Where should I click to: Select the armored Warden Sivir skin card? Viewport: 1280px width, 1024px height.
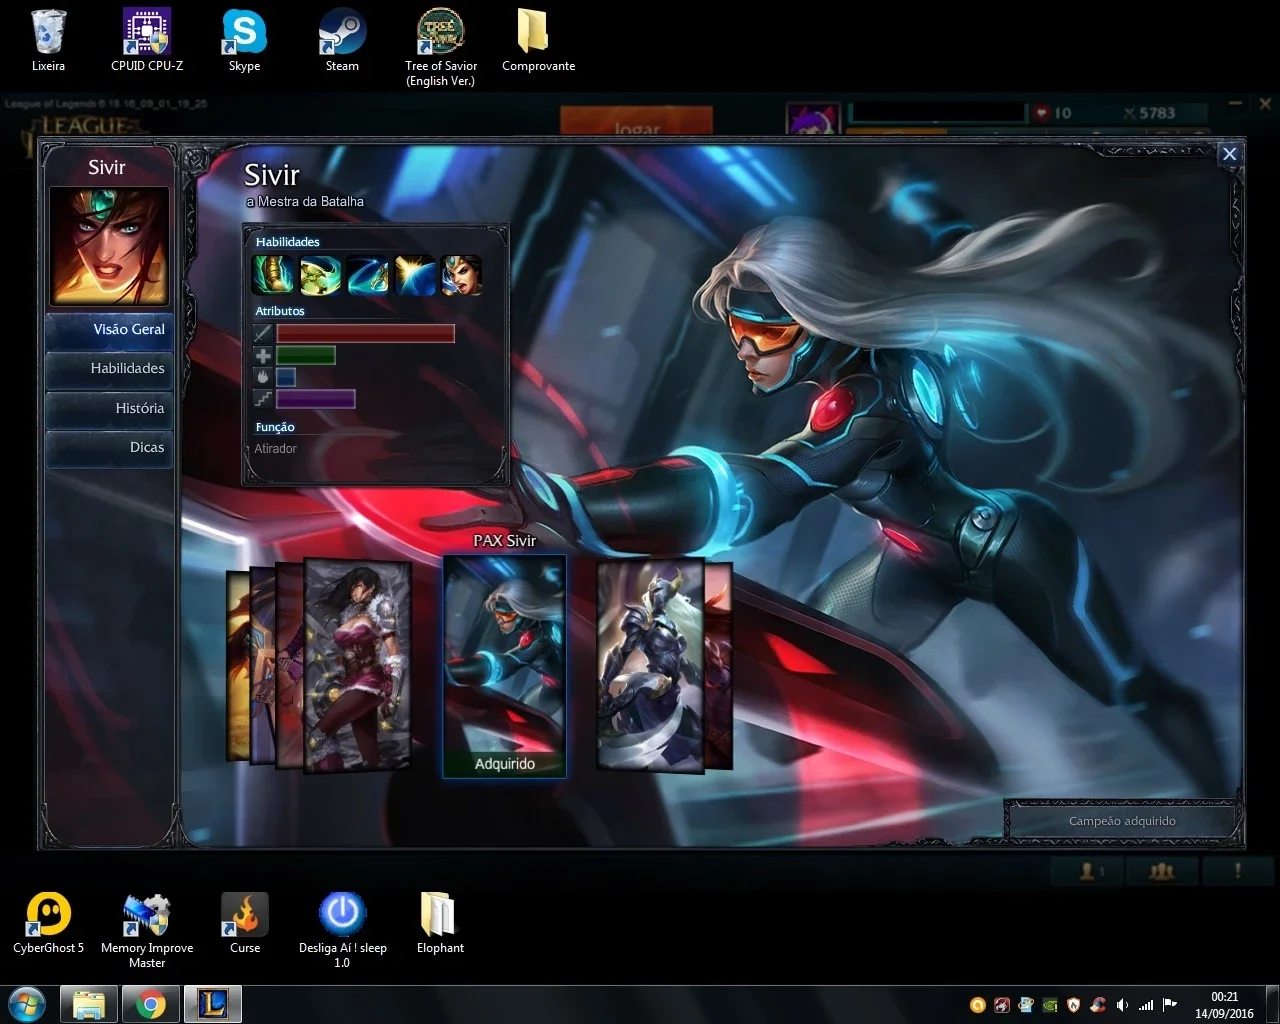[650, 666]
